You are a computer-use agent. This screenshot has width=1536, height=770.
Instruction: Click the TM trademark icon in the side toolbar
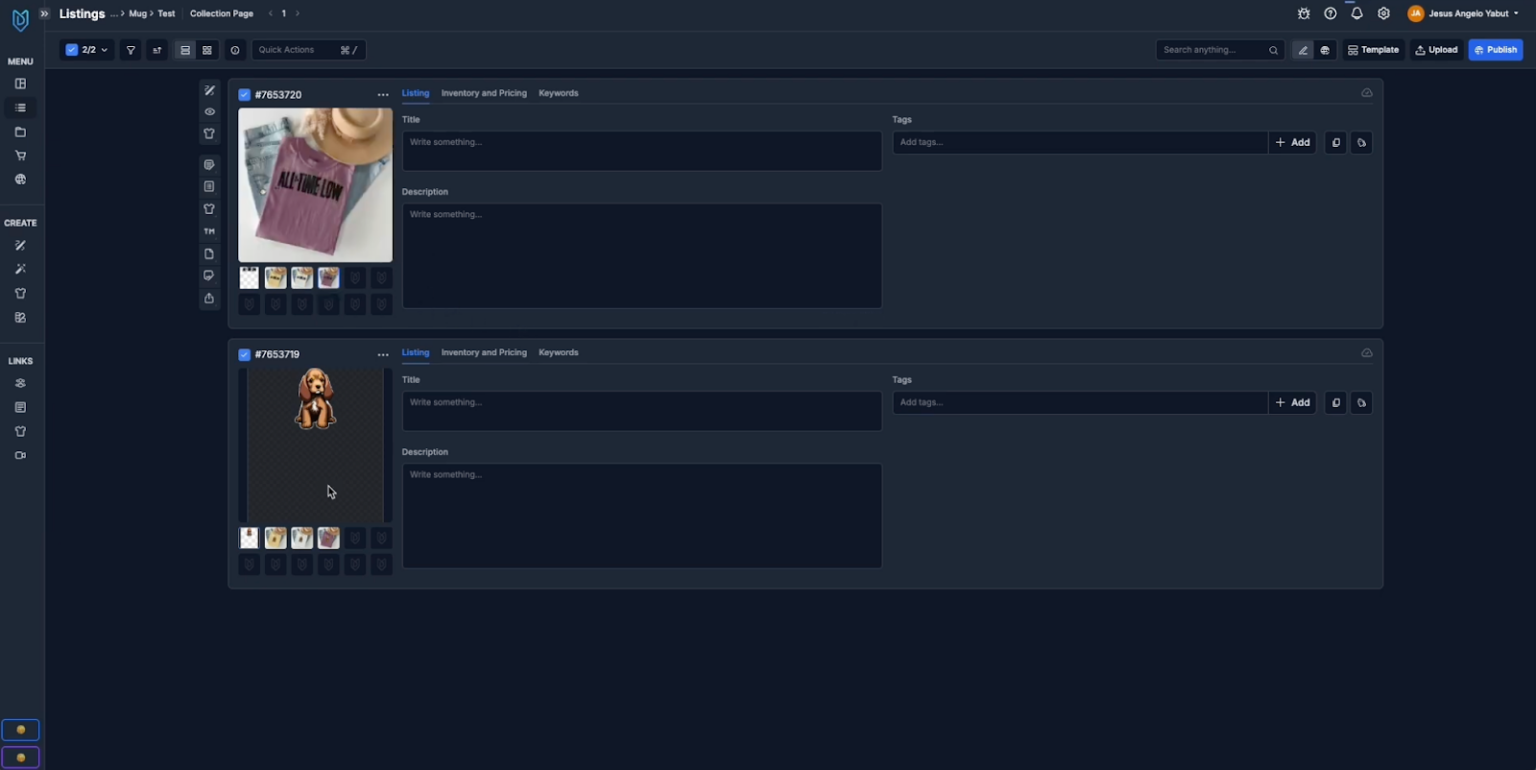click(x=209, y=231)
